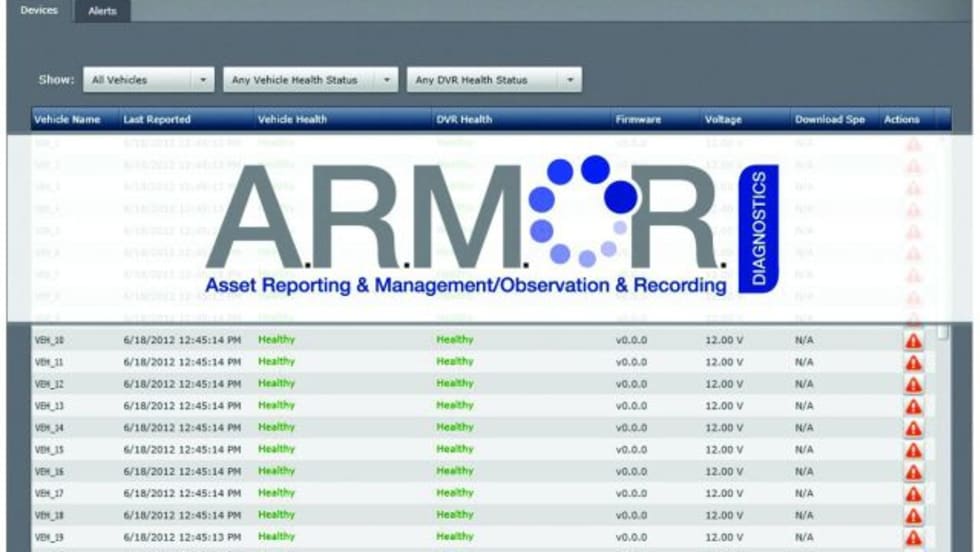Click the alert icon for VEH_10
The height and width of the screenshot is (552, 980).
point(913,341)
